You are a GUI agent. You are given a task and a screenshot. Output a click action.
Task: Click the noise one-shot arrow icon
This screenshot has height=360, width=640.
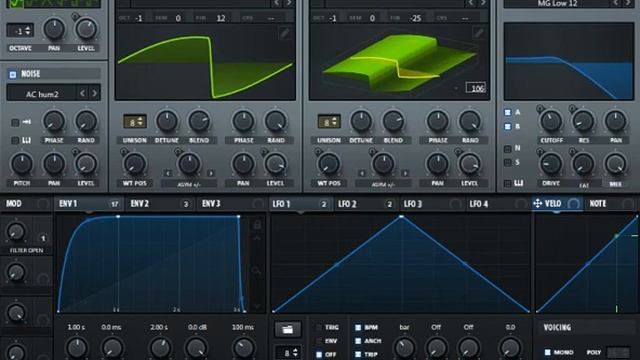27,122
